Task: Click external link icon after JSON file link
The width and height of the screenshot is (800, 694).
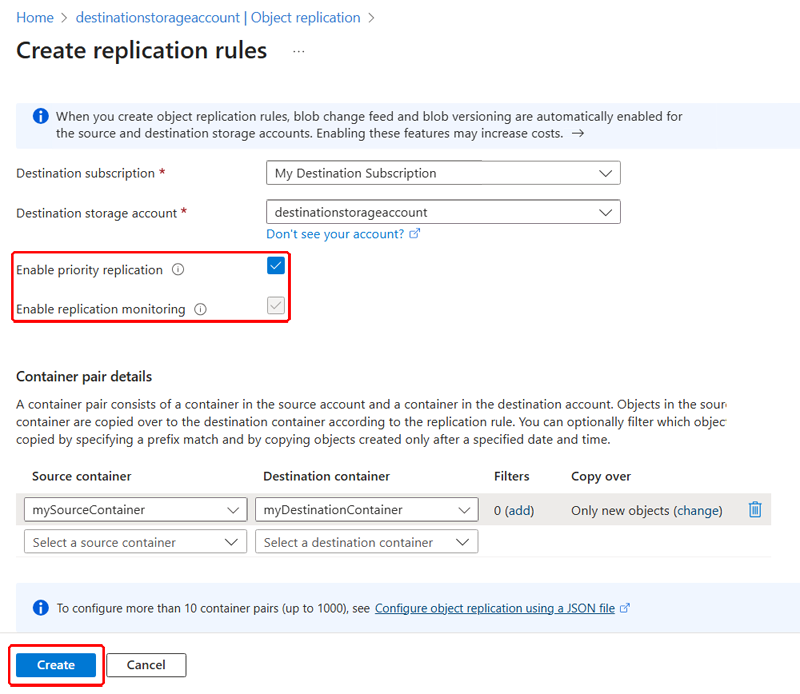Action: click(624, 608)
